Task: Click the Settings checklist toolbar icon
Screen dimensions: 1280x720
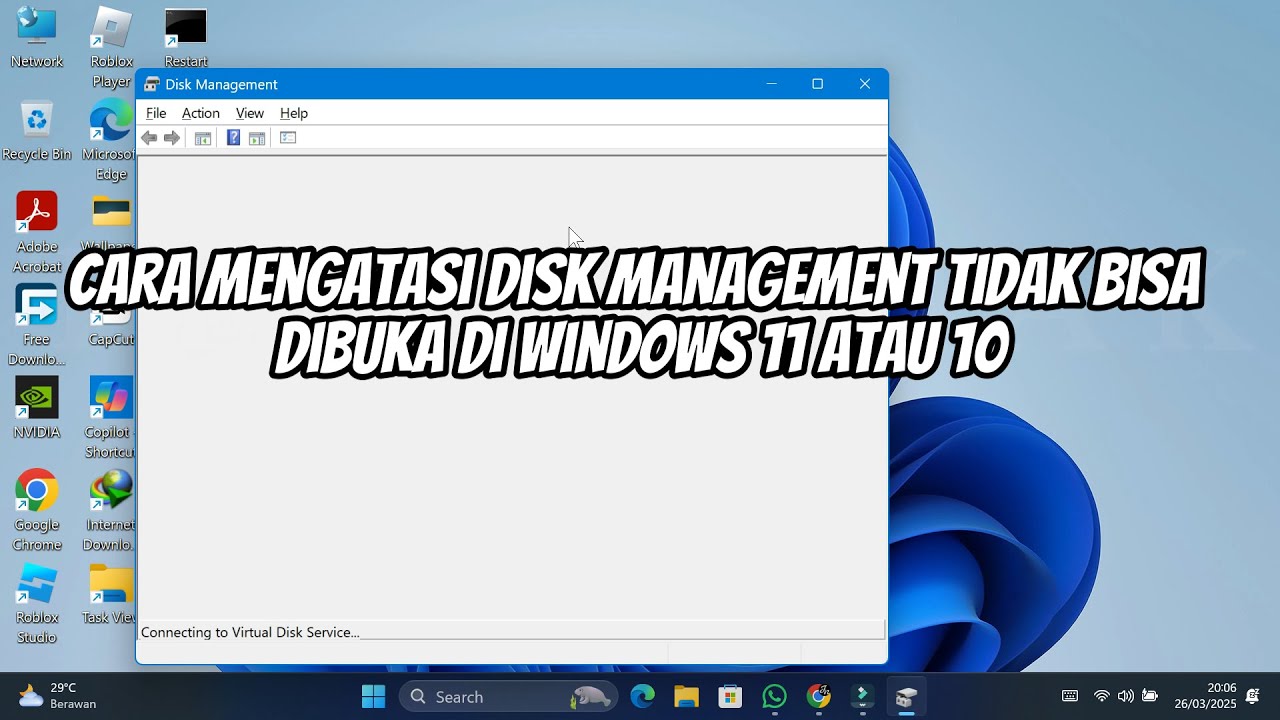Action: (x=288, y=138)
